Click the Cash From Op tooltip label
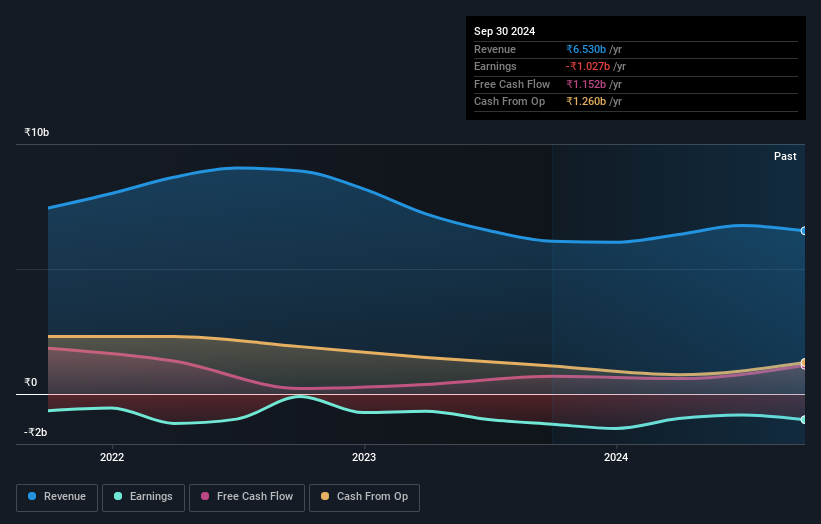Image resolution: width=821 pixels, height=524 pixels. (x=509, y=102)
